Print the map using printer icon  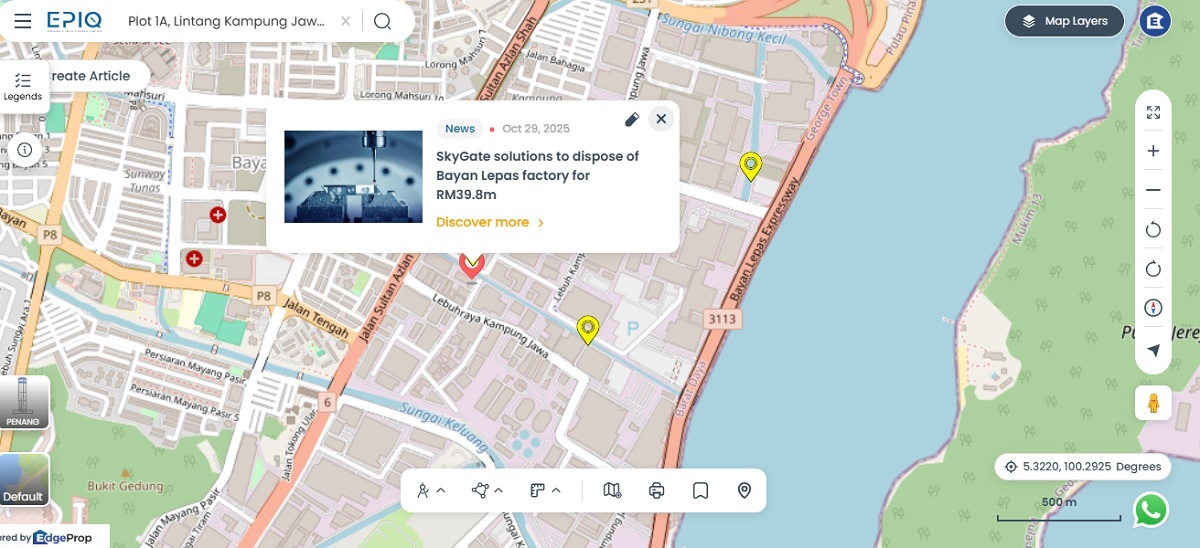tap(656, 490)
